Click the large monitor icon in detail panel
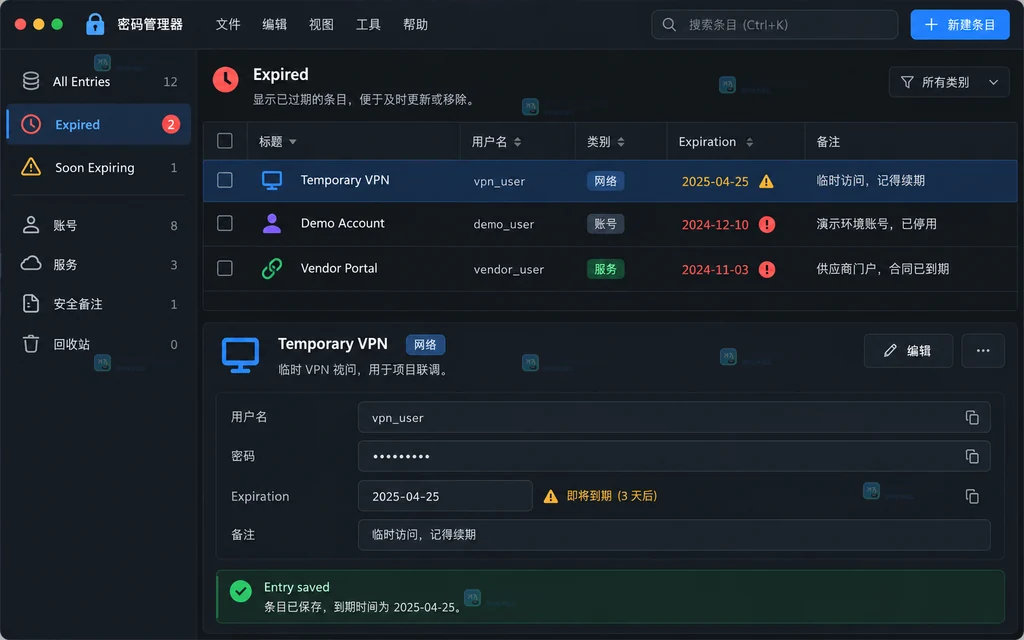Viewport: 1024px width, 640px height. 240,355
